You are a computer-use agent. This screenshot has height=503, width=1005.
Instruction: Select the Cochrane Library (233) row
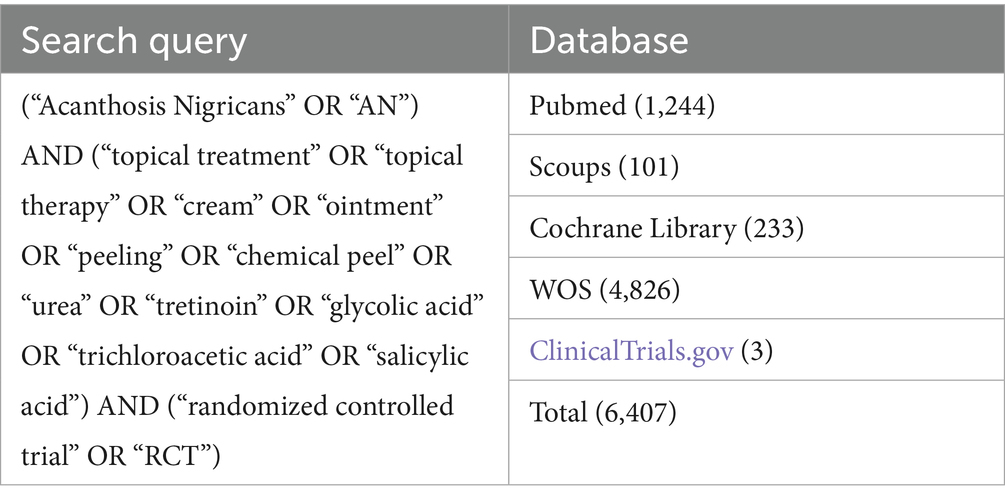pyautogui.click(x=667, y=229)
